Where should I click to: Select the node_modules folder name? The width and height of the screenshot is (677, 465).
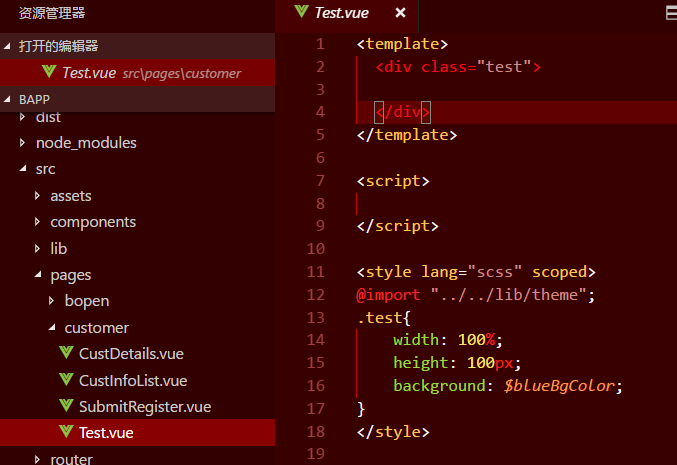click(x=86, y=143)
